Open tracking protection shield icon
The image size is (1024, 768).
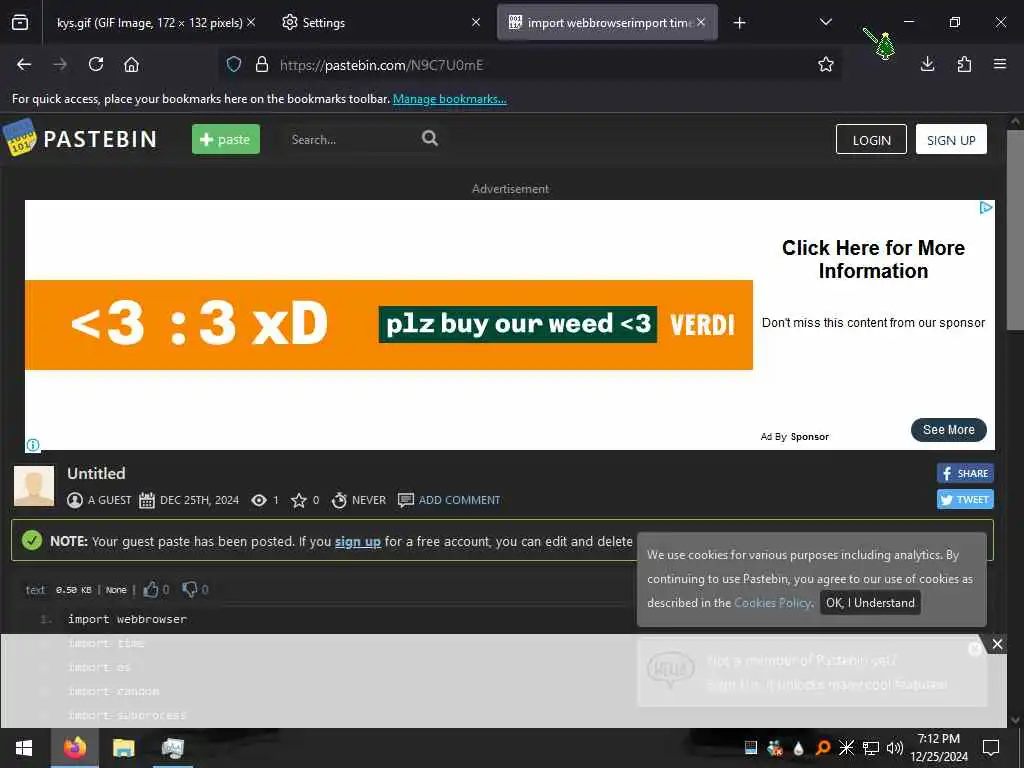[x=234, y=65]
